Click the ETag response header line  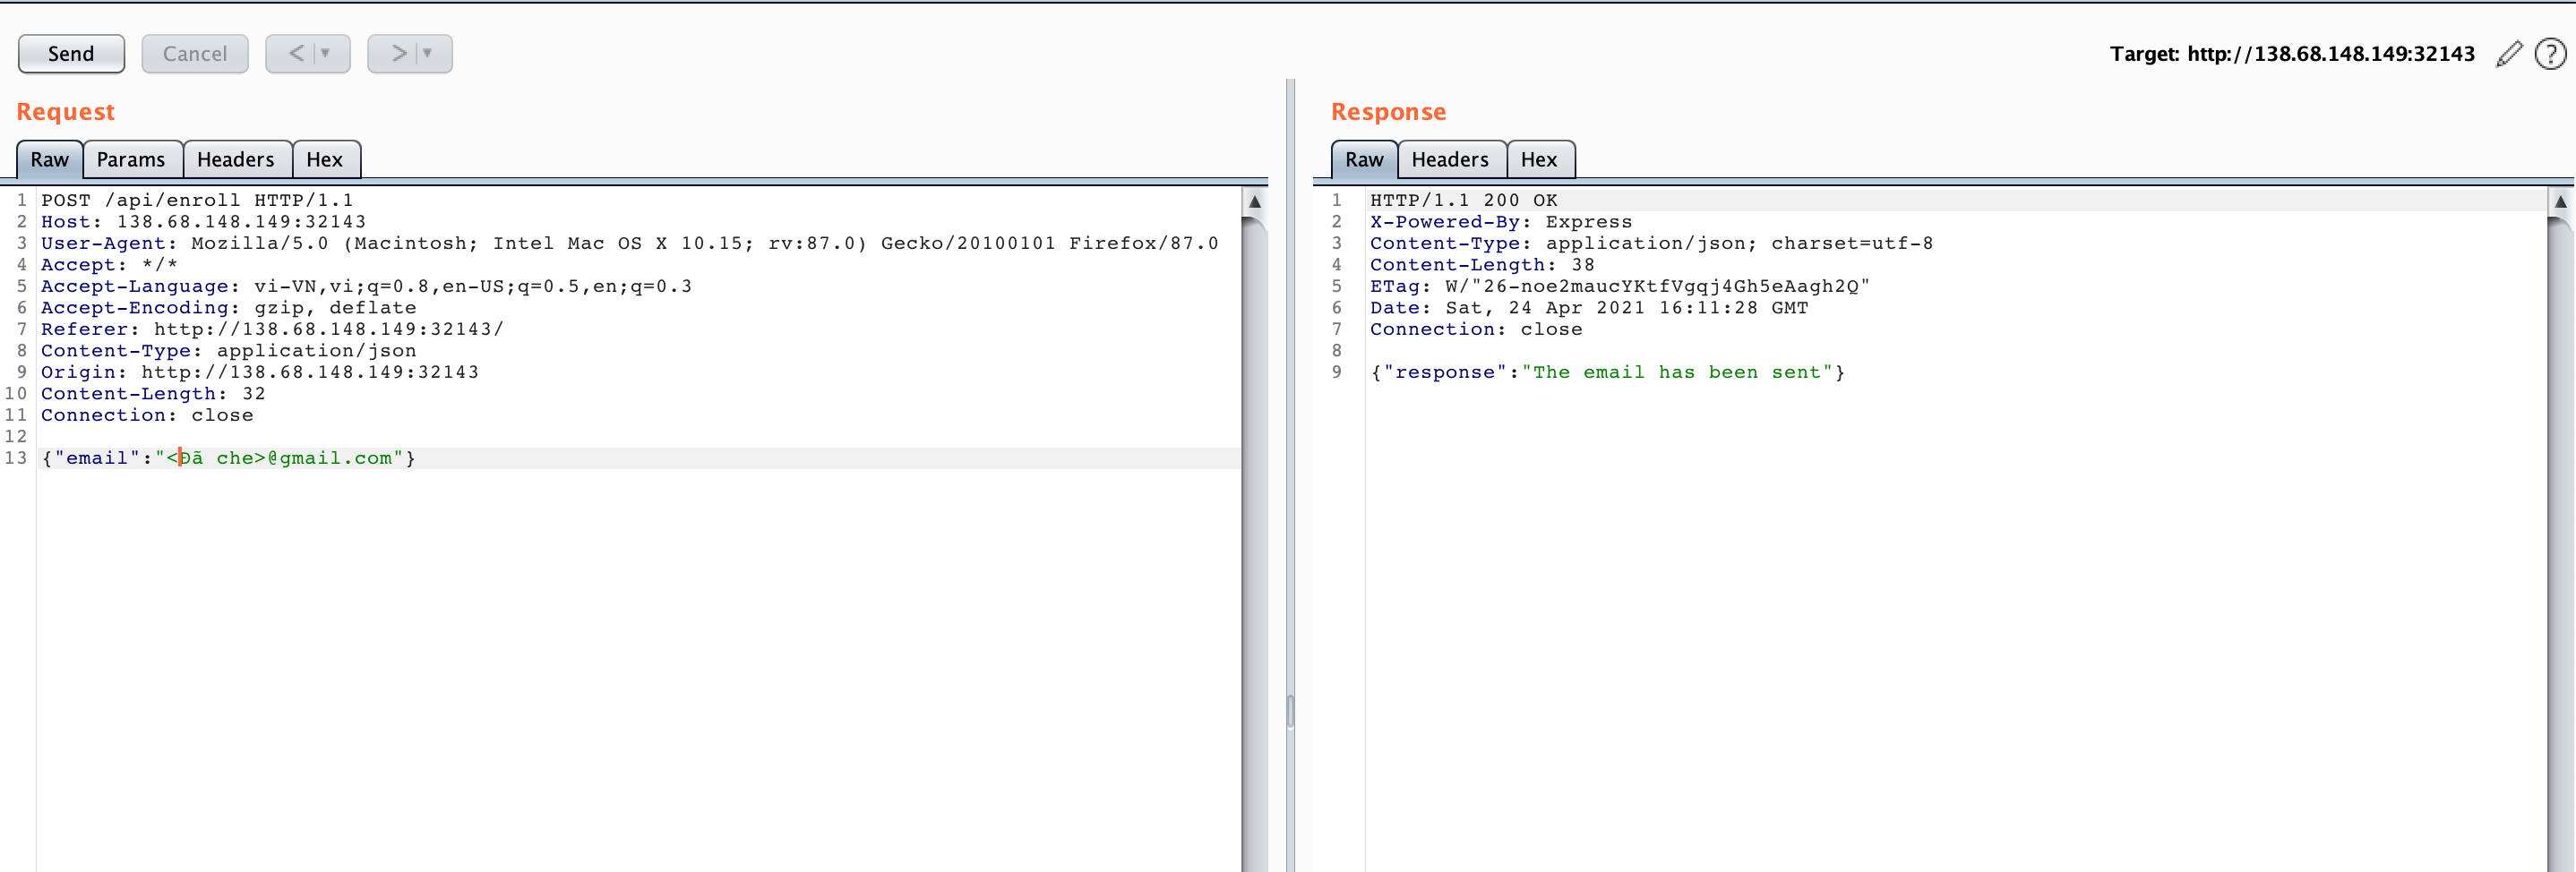(x=1620, y=286)
